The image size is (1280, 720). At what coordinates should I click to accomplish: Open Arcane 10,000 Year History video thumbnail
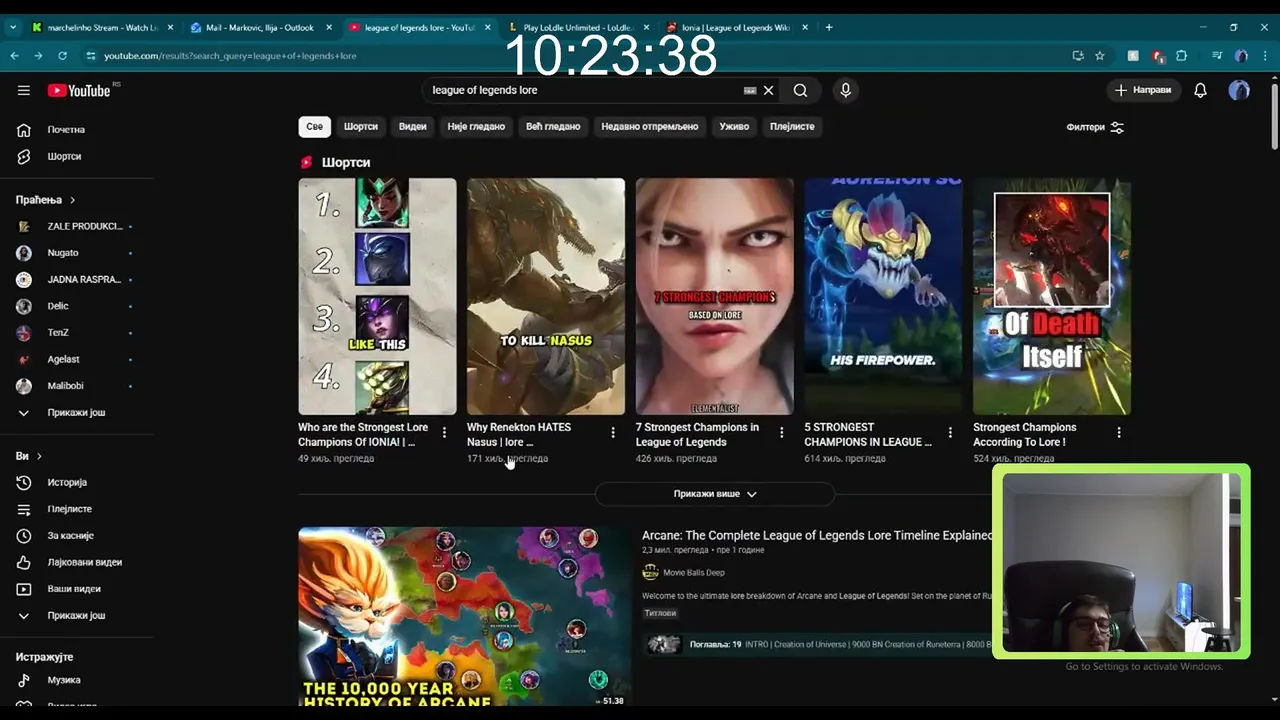[x=464, y=617]
